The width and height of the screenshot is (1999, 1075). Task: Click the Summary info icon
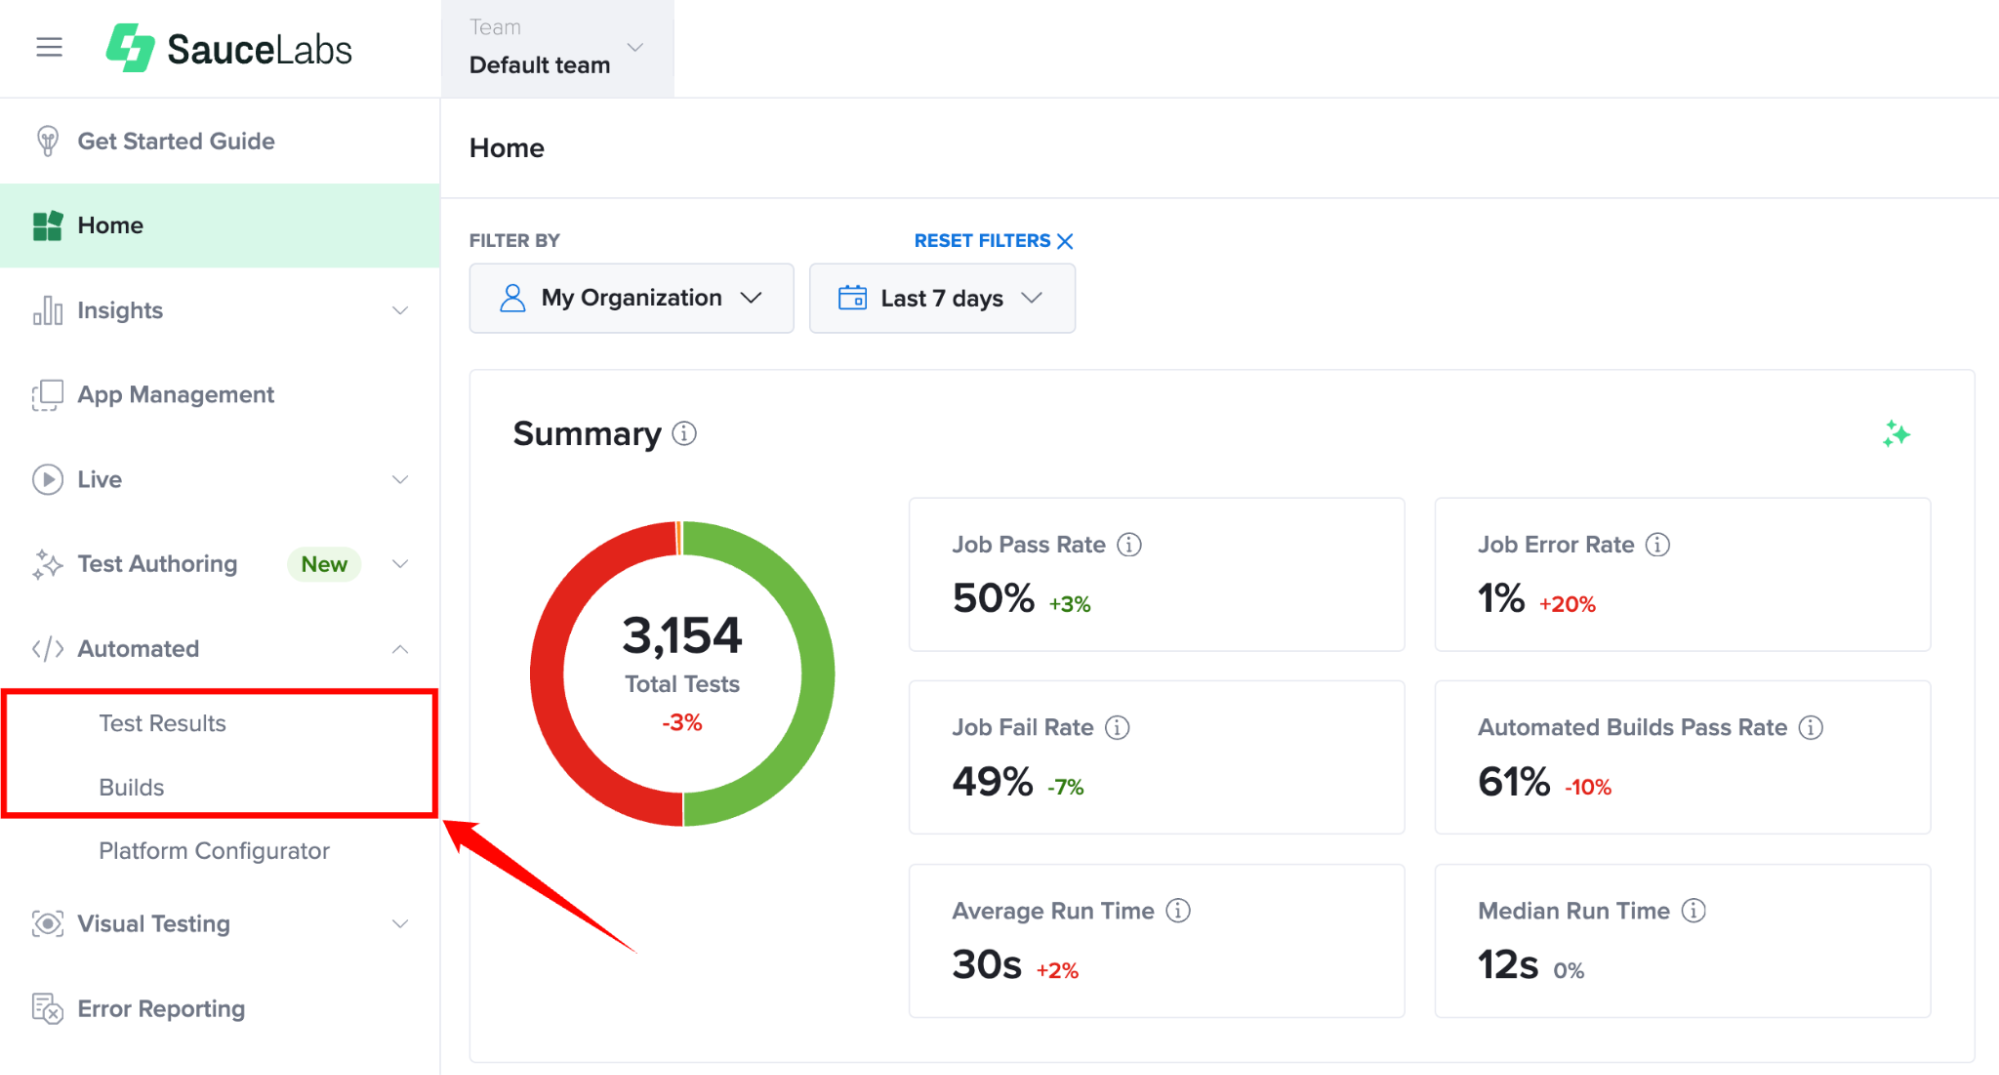tap(684, 434)
